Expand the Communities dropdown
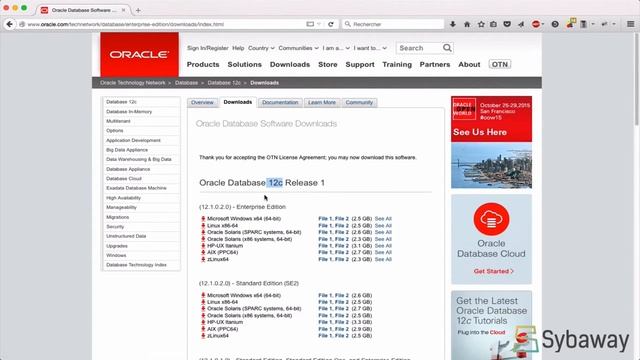The image size is (640, 360). [298, 48]
